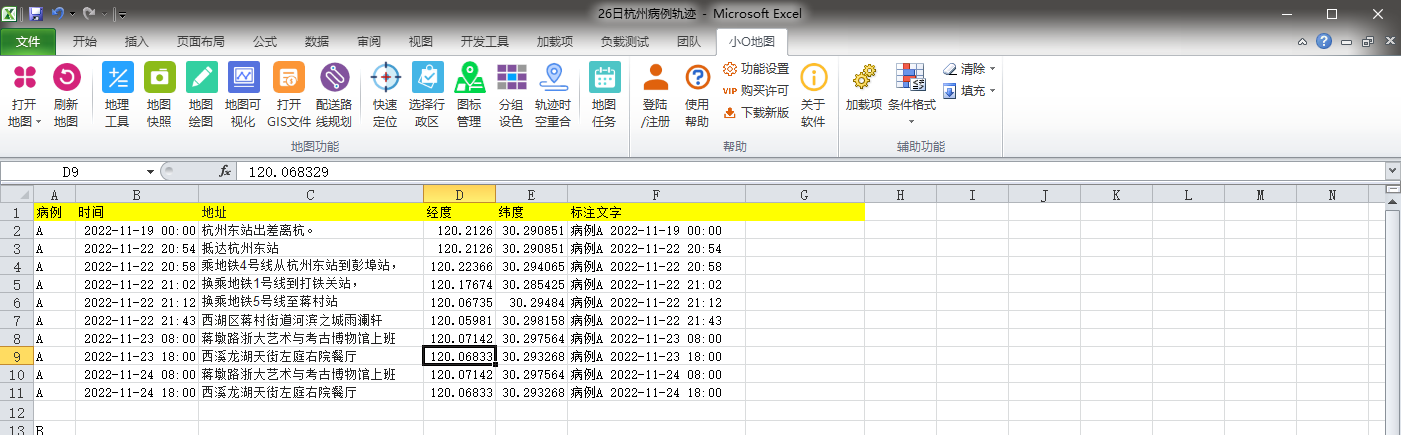Switch to the 负载测试 tab
Image resolution: width=1401 pixels, height=435 pixels.
[625, 42]
